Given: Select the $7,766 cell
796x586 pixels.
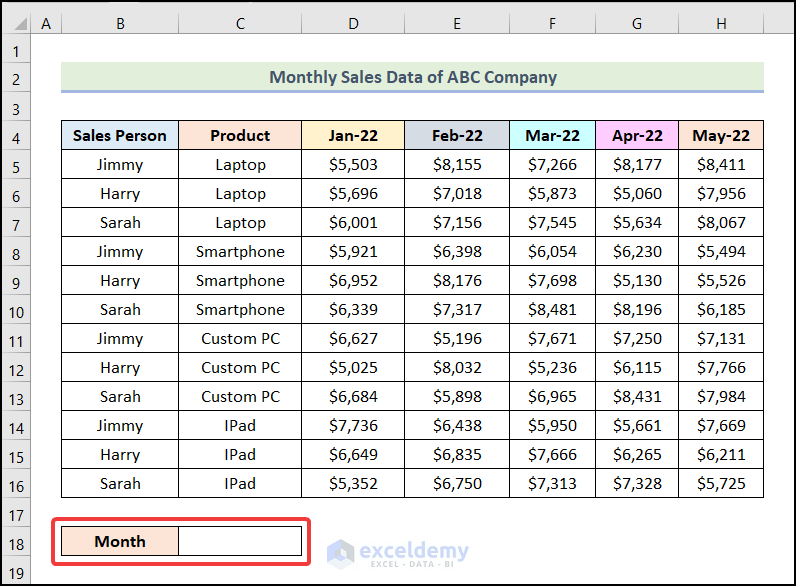Looking at the screenshot, I should tap(721, 367).
